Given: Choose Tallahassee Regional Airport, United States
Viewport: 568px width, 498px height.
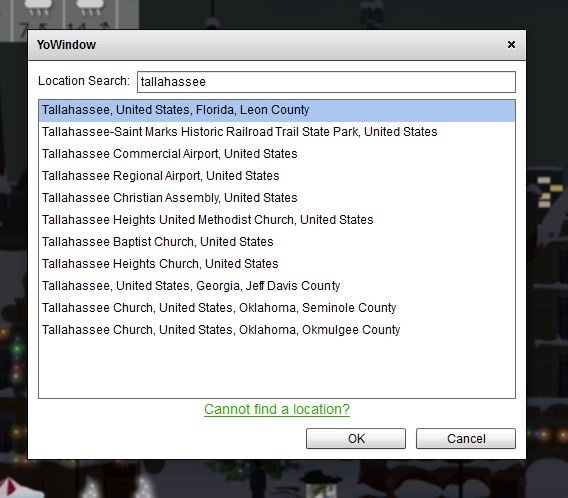Looking at the screenshot, I should [x=277, y=176].
